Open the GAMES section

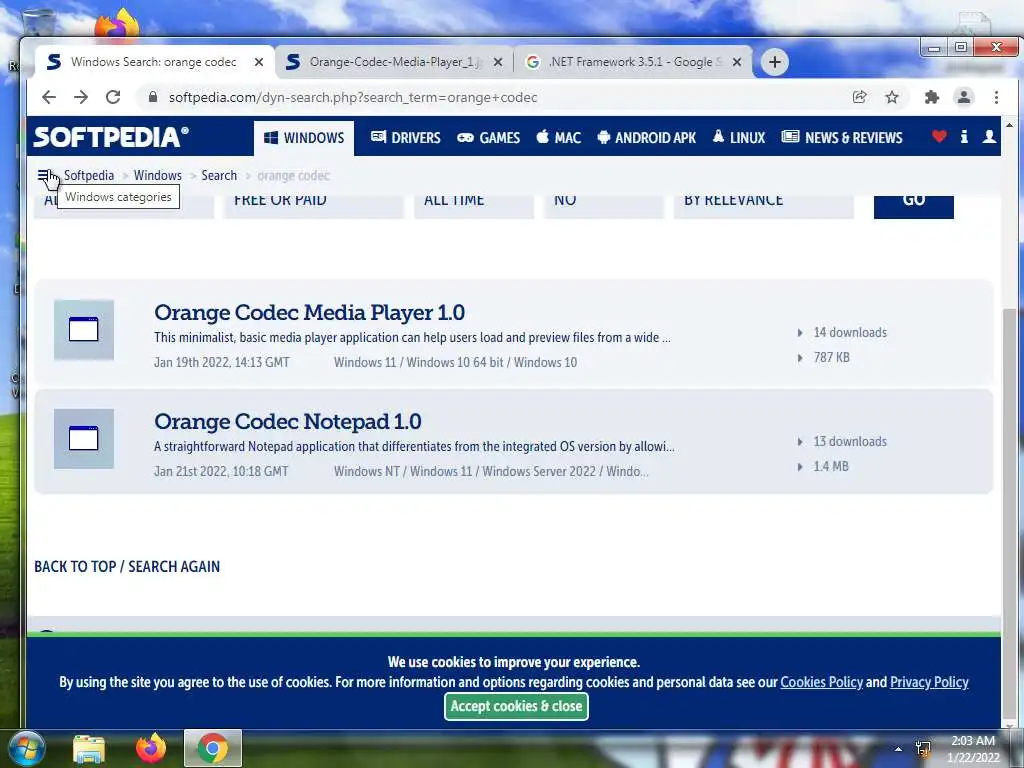pos(488,138)
